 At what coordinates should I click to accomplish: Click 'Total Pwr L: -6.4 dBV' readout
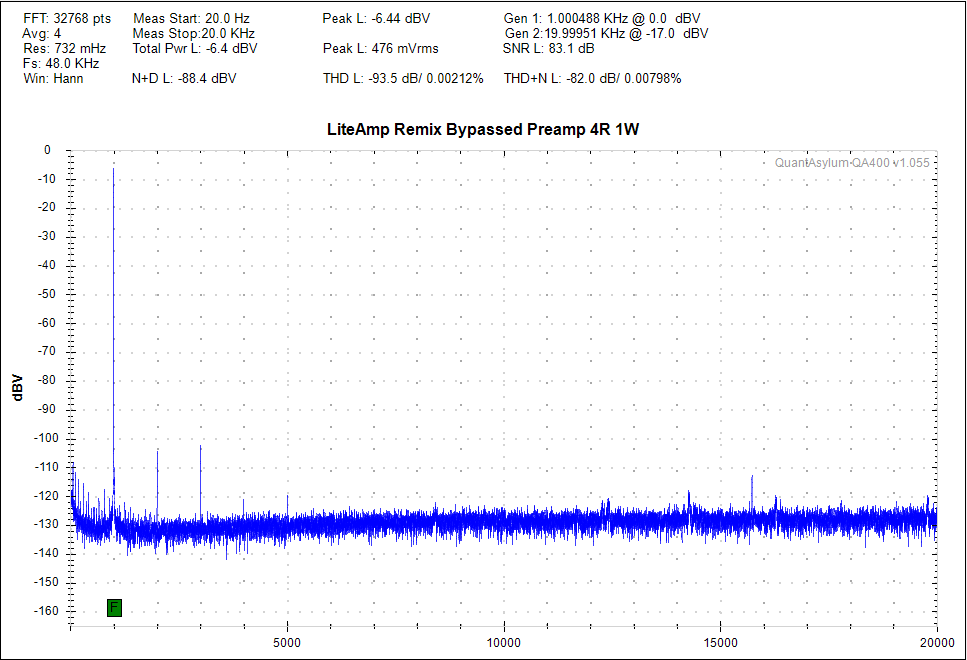[x=195, y=48]
